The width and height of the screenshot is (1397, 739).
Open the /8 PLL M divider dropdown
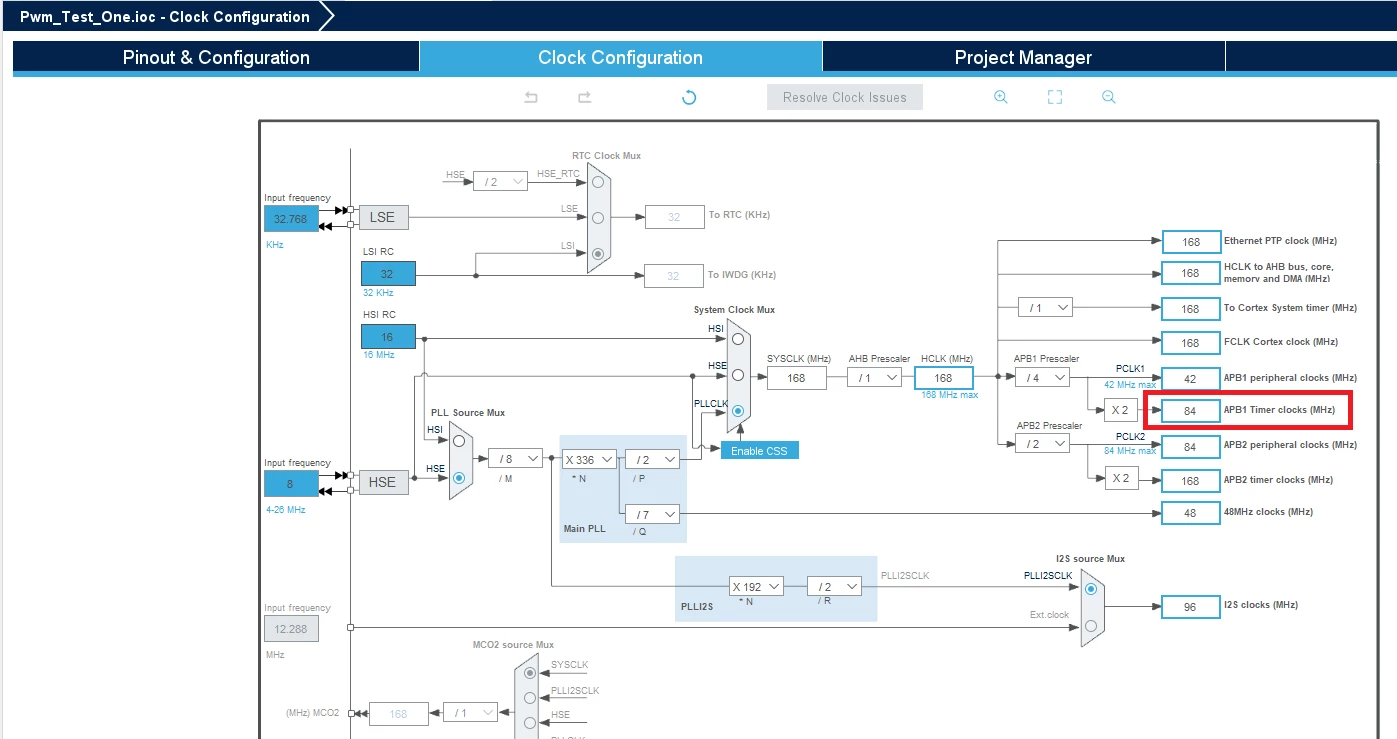pyautogui.click(x=515, y=459)
